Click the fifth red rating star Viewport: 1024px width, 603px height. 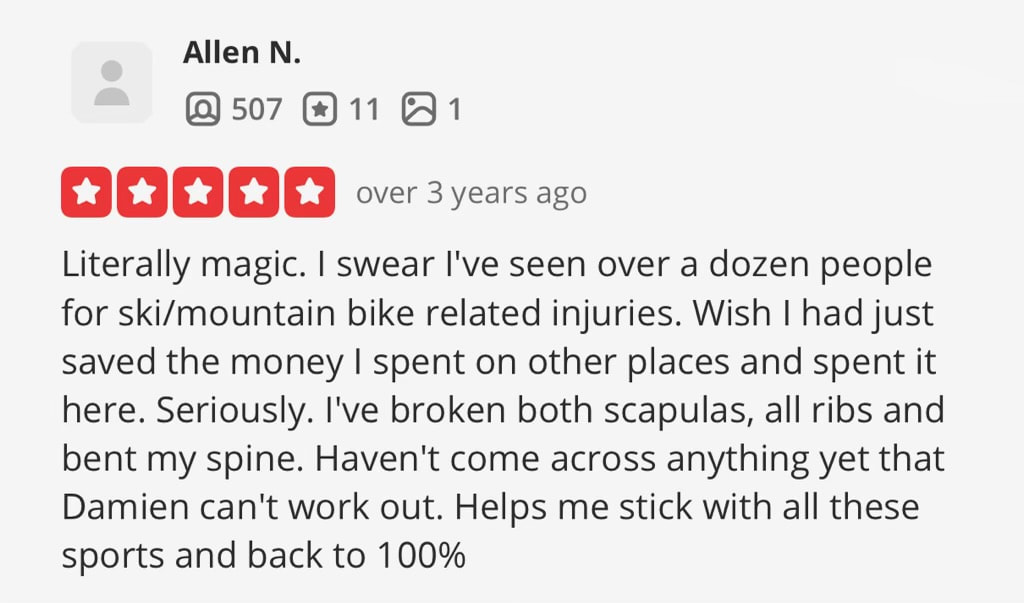click(x=310, y=192)
